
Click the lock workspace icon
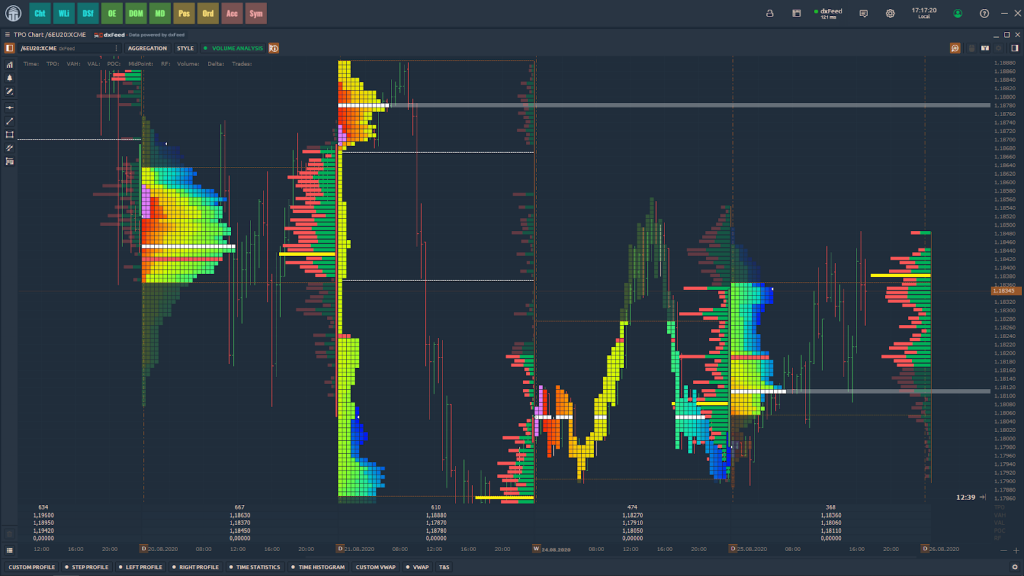(769, 14)
